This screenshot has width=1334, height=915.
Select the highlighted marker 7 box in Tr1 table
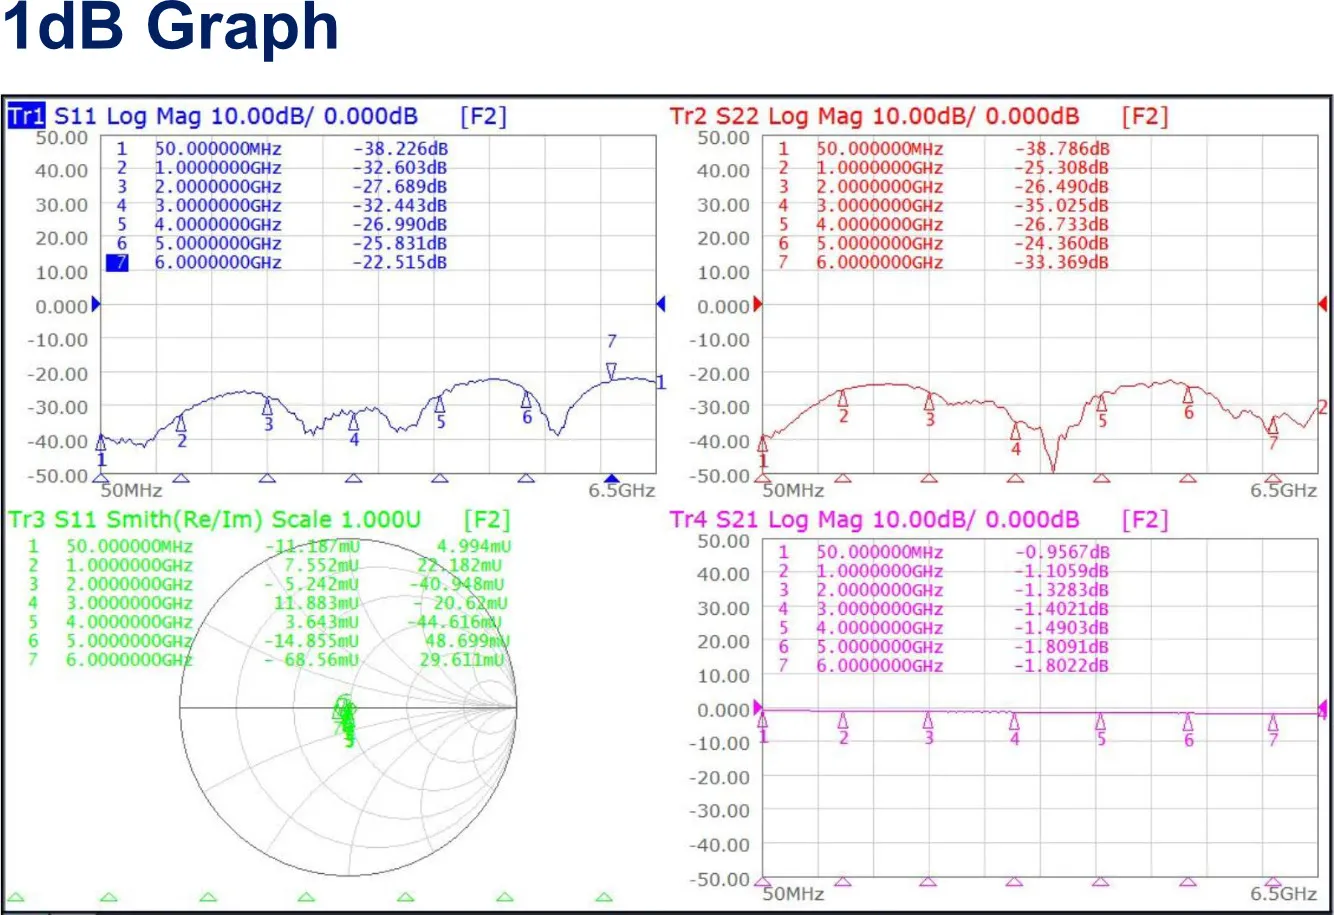[118, 263]
